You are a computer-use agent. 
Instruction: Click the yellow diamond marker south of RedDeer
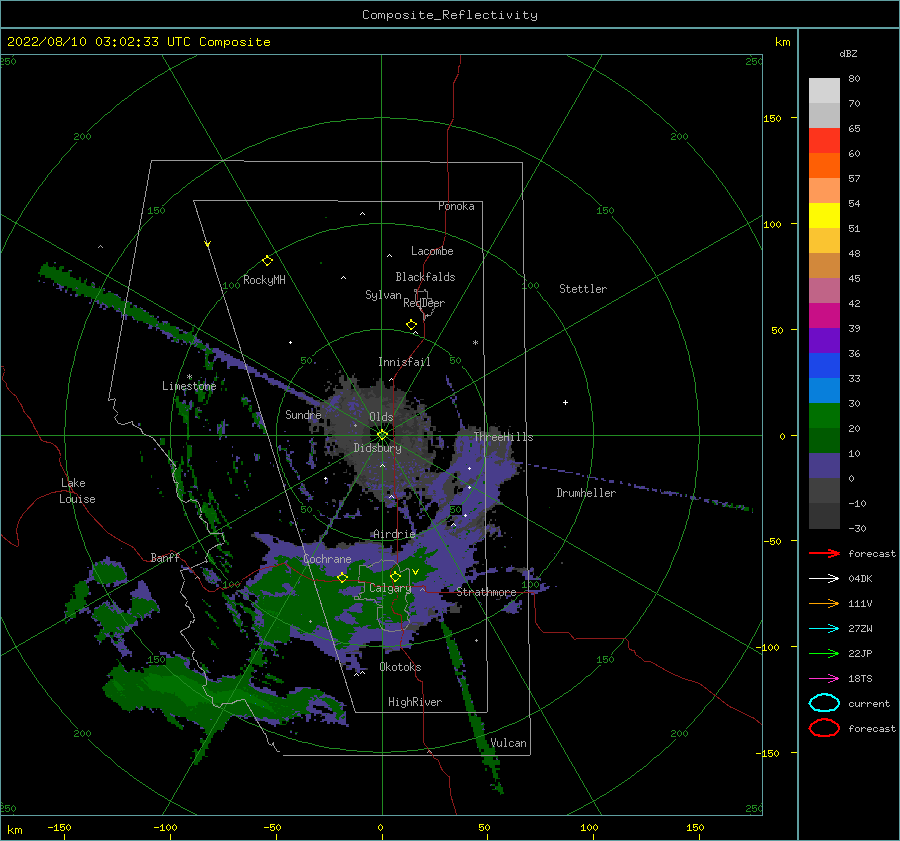pos(411,324)
